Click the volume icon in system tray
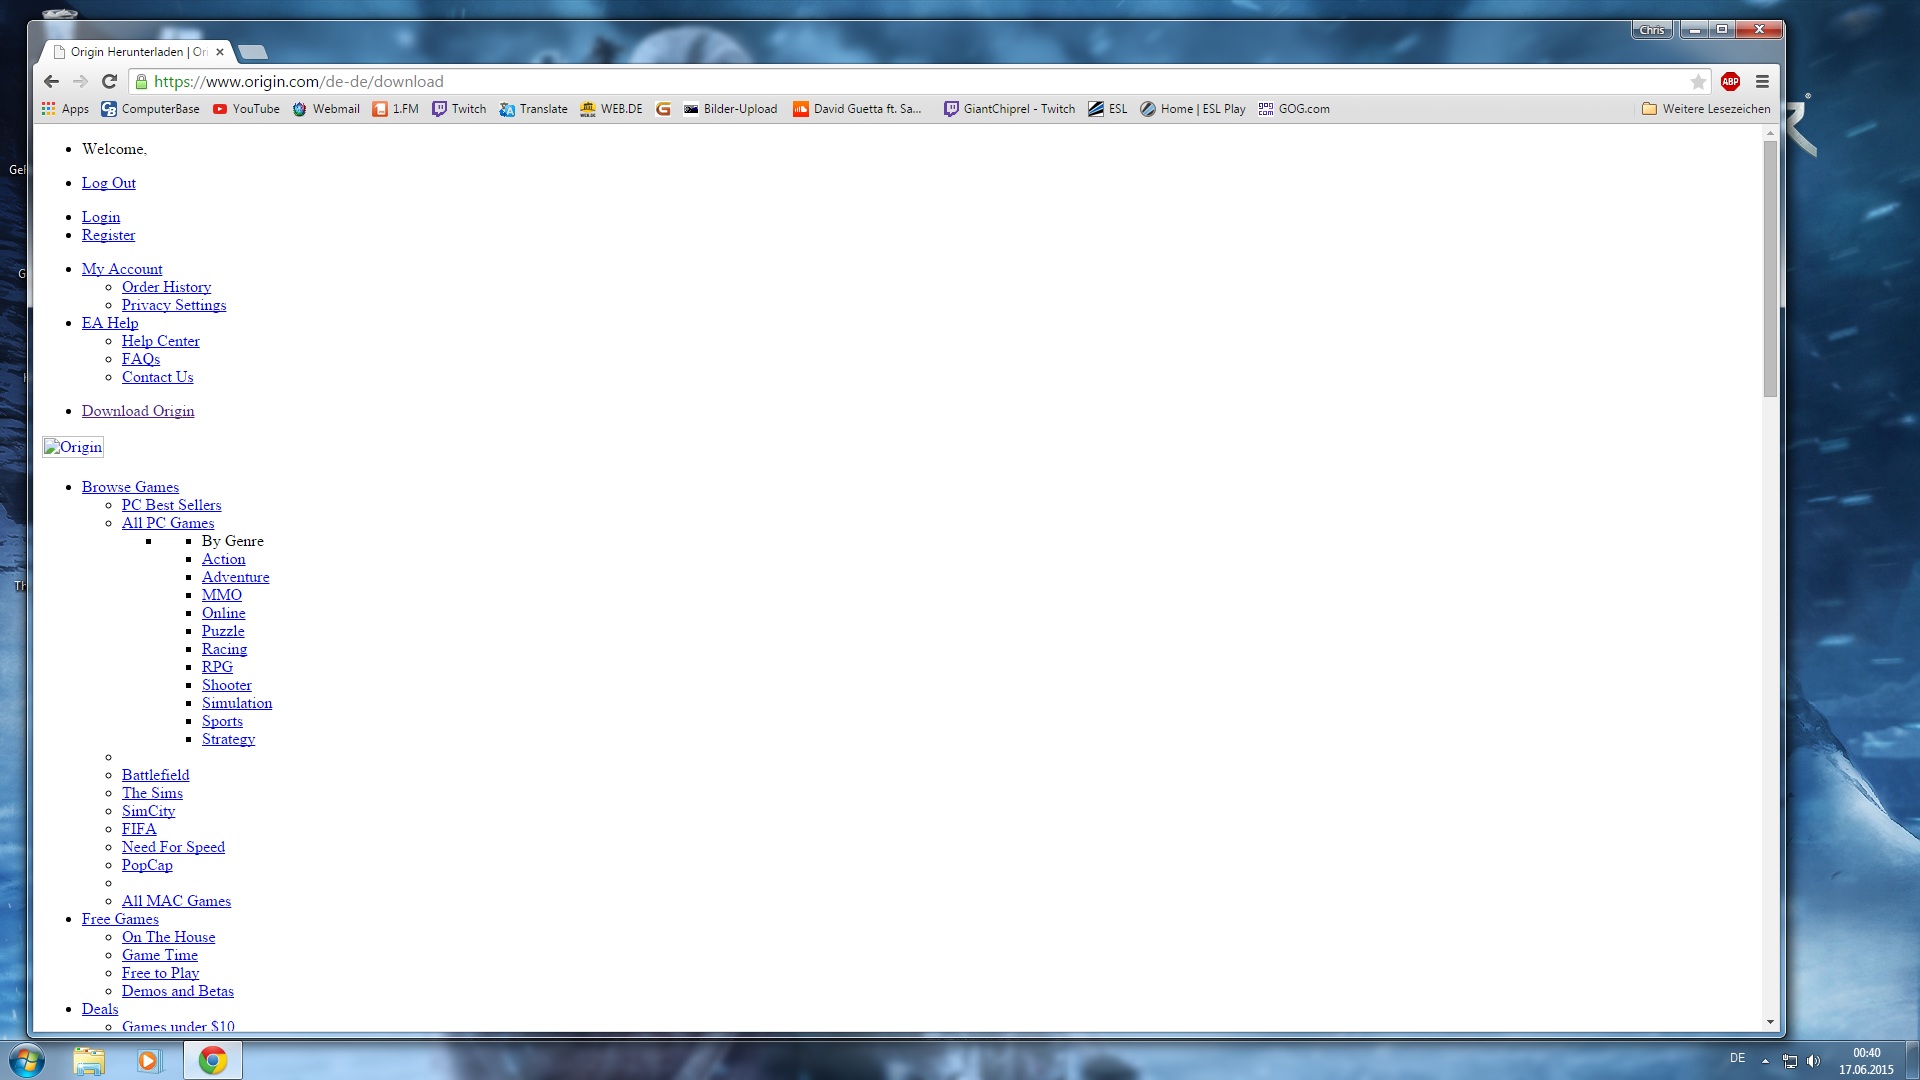 coord(1814,1061)
